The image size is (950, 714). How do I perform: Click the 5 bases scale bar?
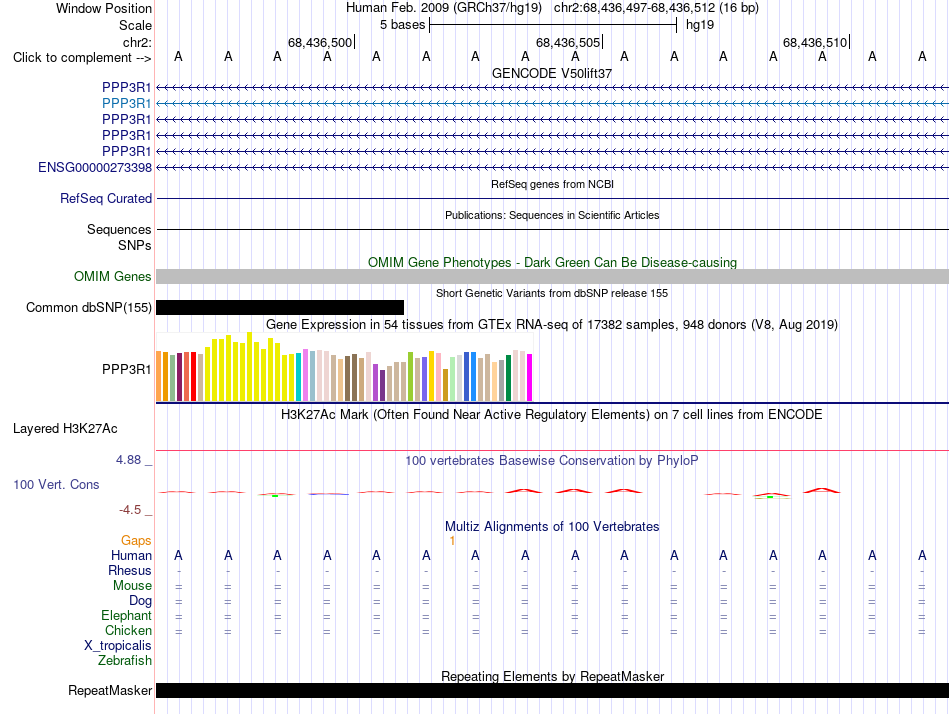[553, 25]
